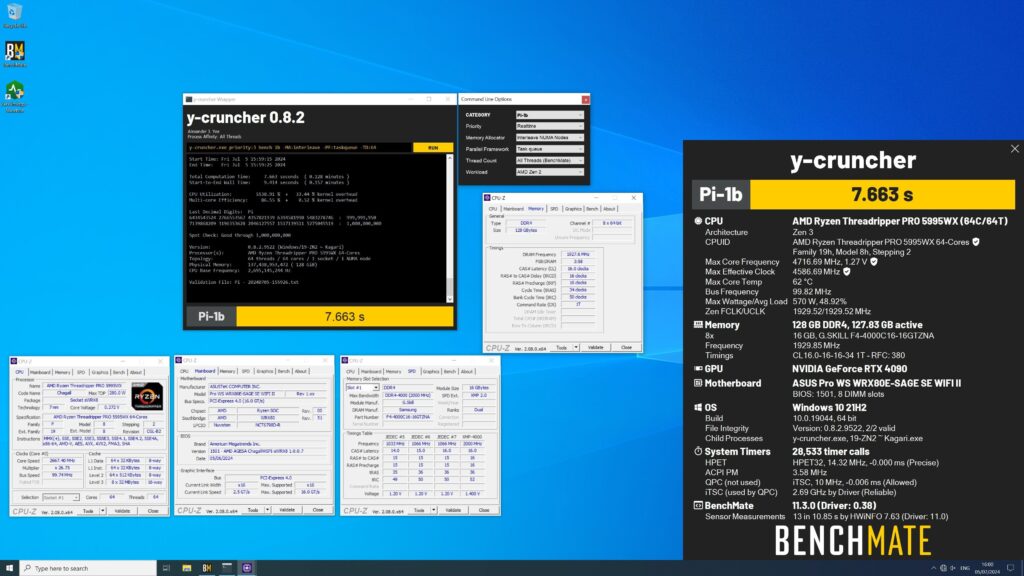Open the volume tray icon
The width and height of the screenshot is (1024, 576).
(x=953, y=568)
